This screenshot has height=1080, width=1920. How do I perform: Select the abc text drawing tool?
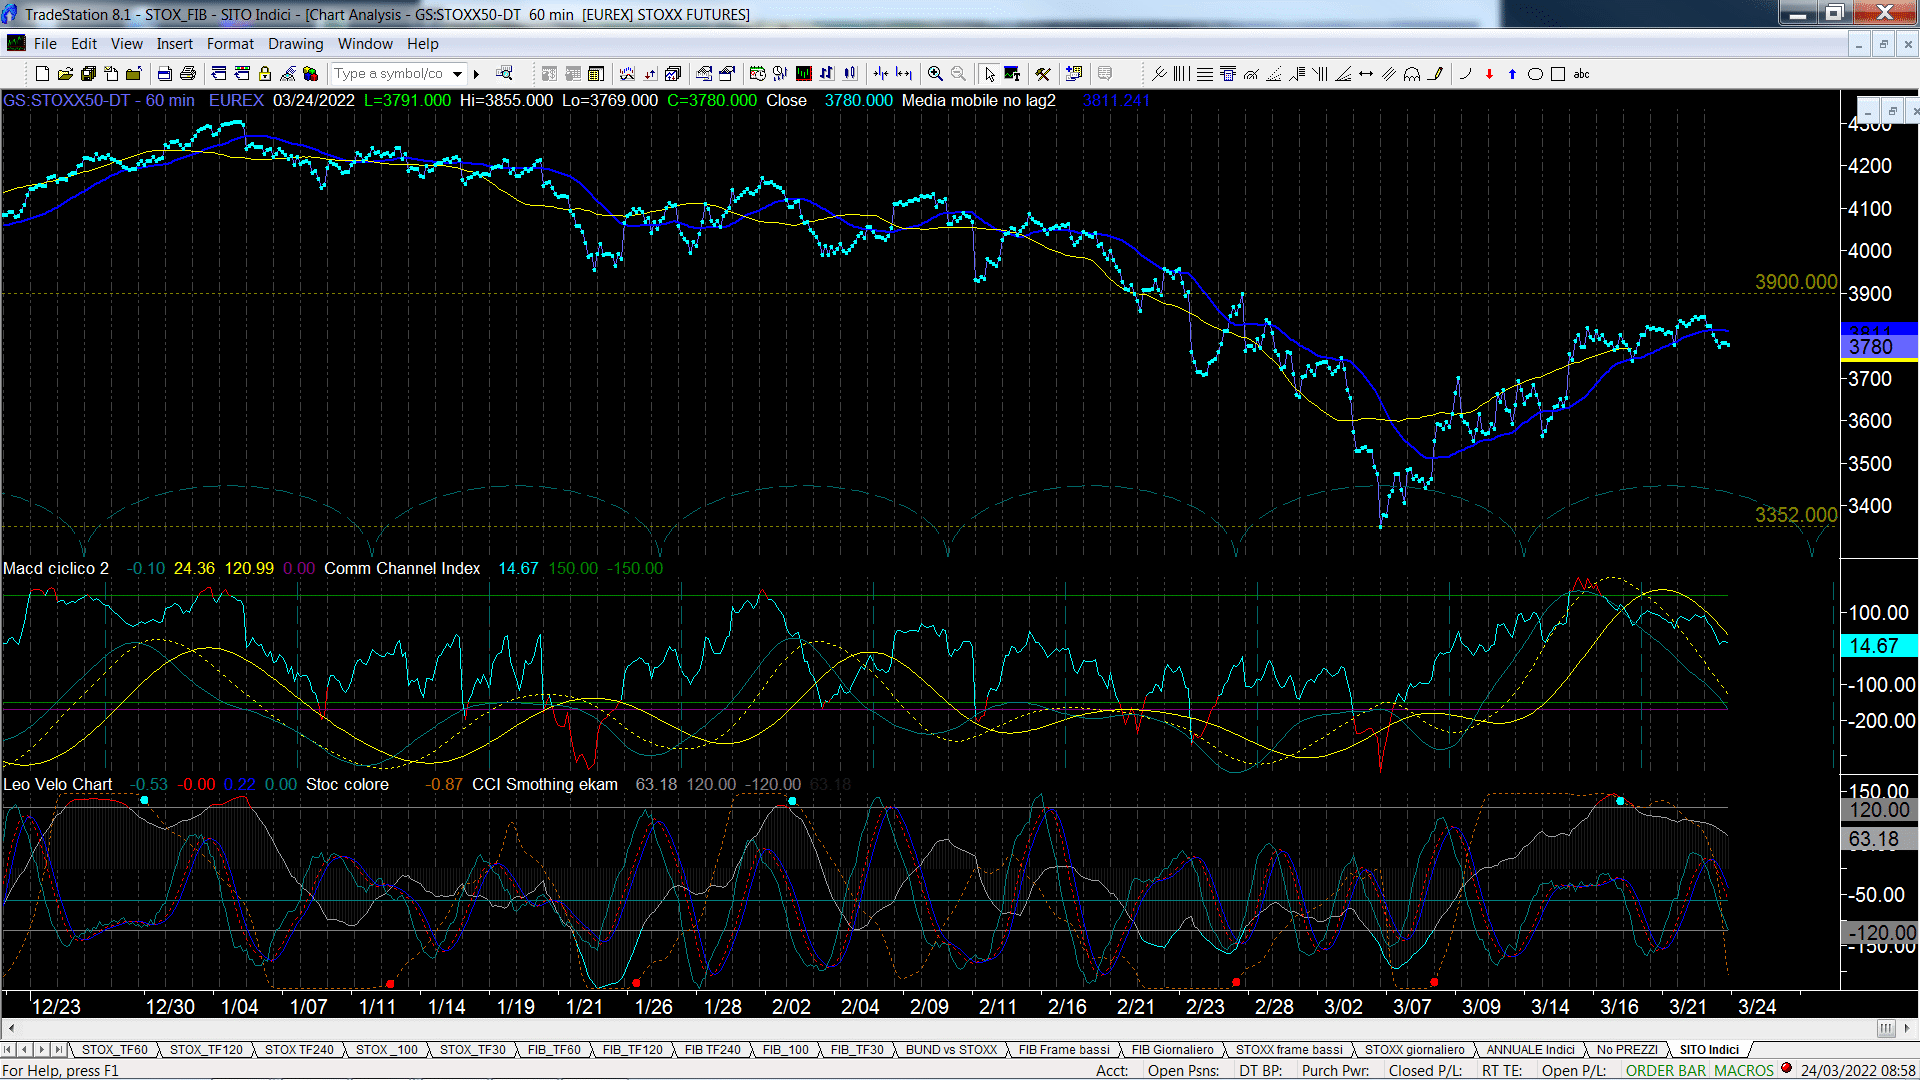coord(1581,73)
